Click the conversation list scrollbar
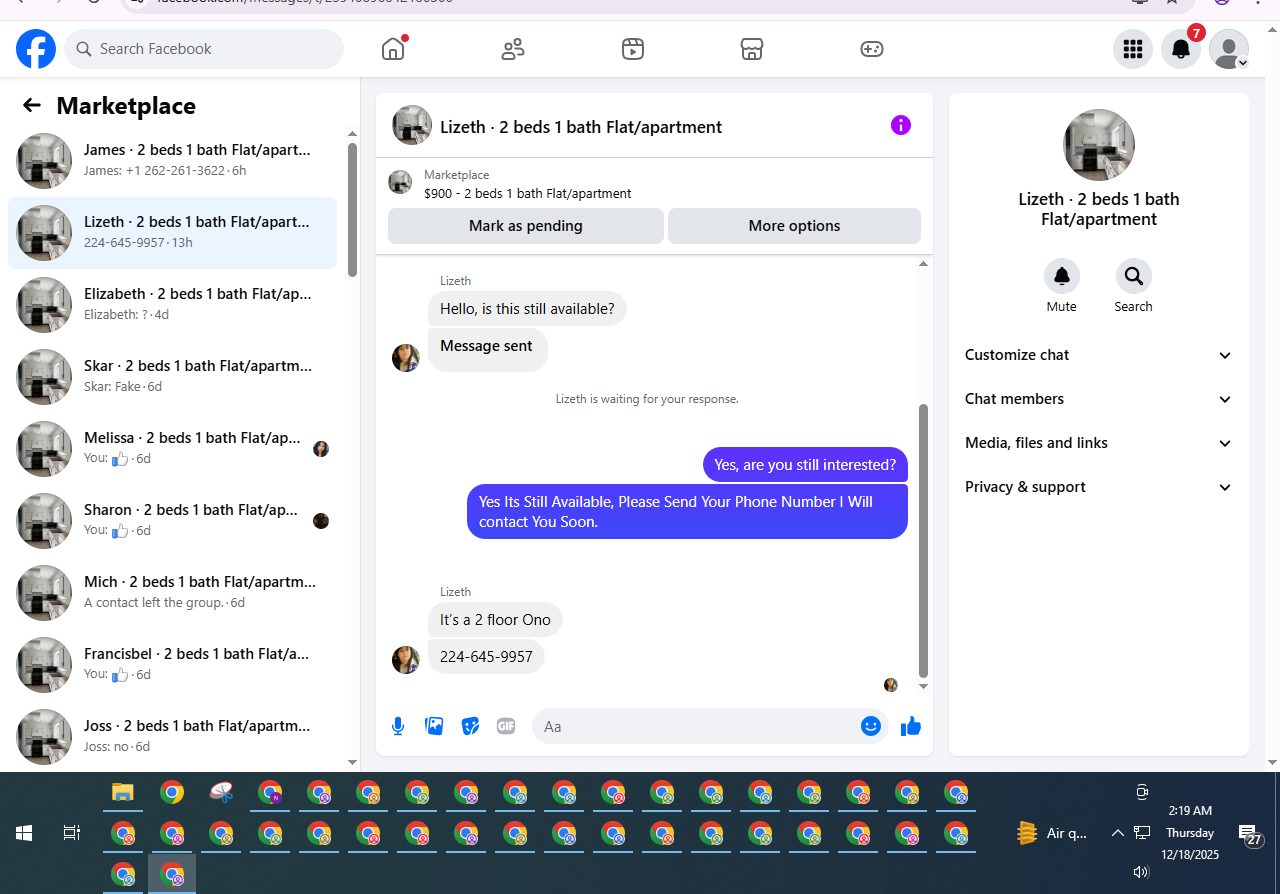 352,210
